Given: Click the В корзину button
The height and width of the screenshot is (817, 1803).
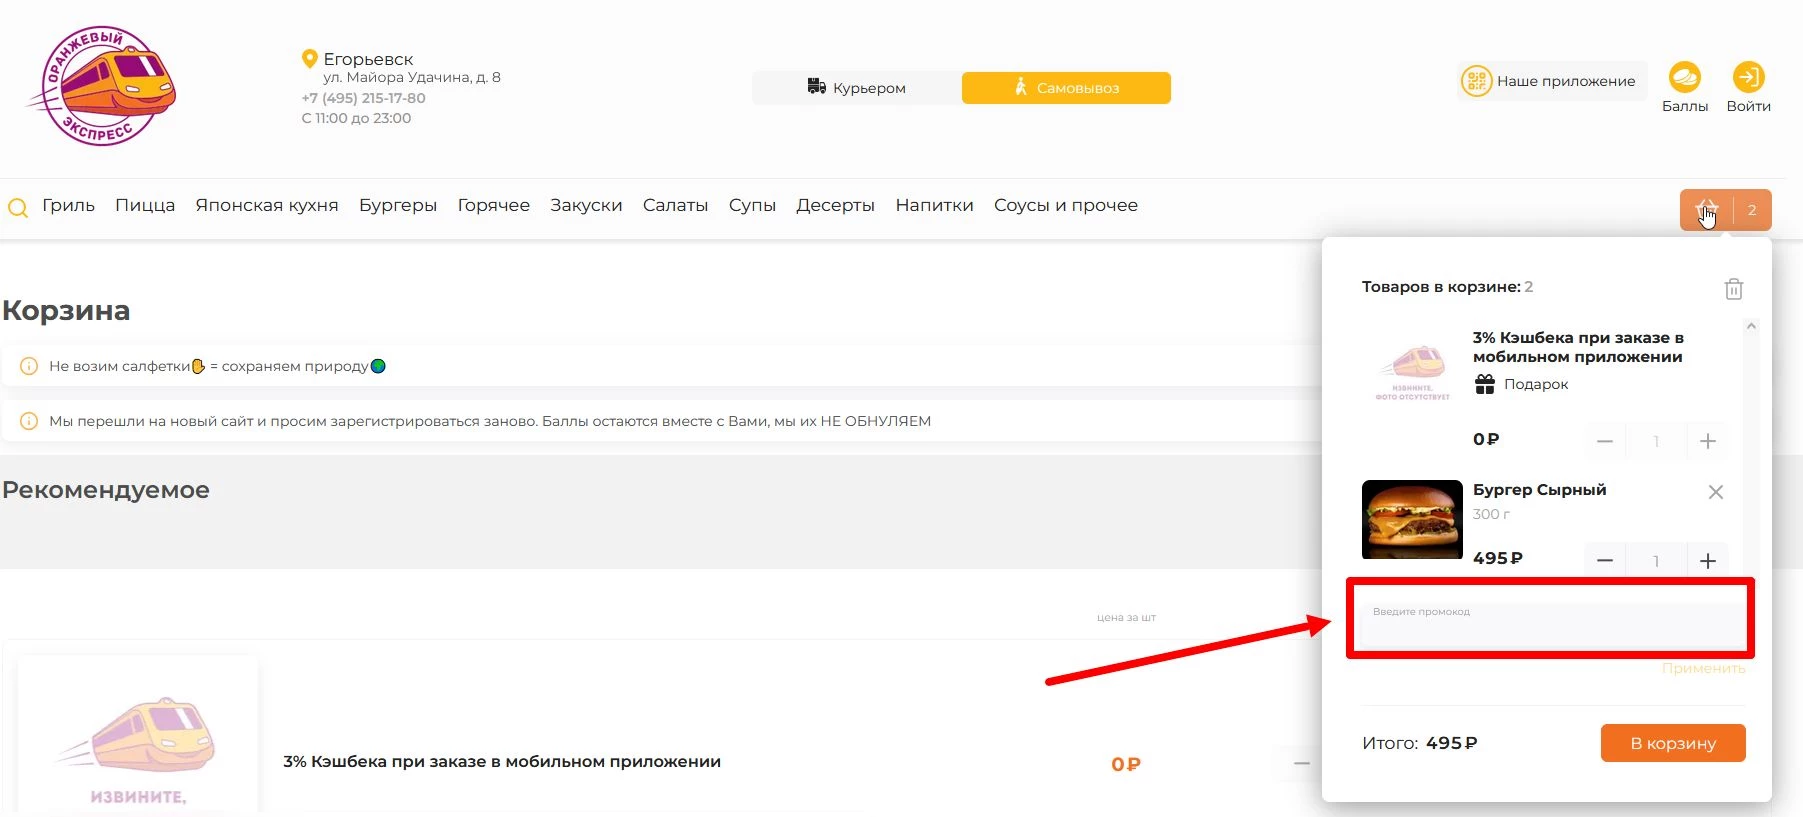Looking at the screenshot, I should point(1673,743).
